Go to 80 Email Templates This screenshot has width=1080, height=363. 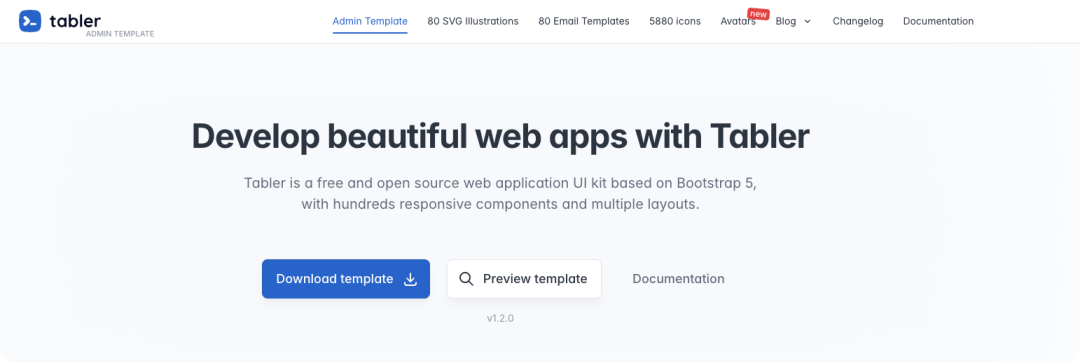584,21
